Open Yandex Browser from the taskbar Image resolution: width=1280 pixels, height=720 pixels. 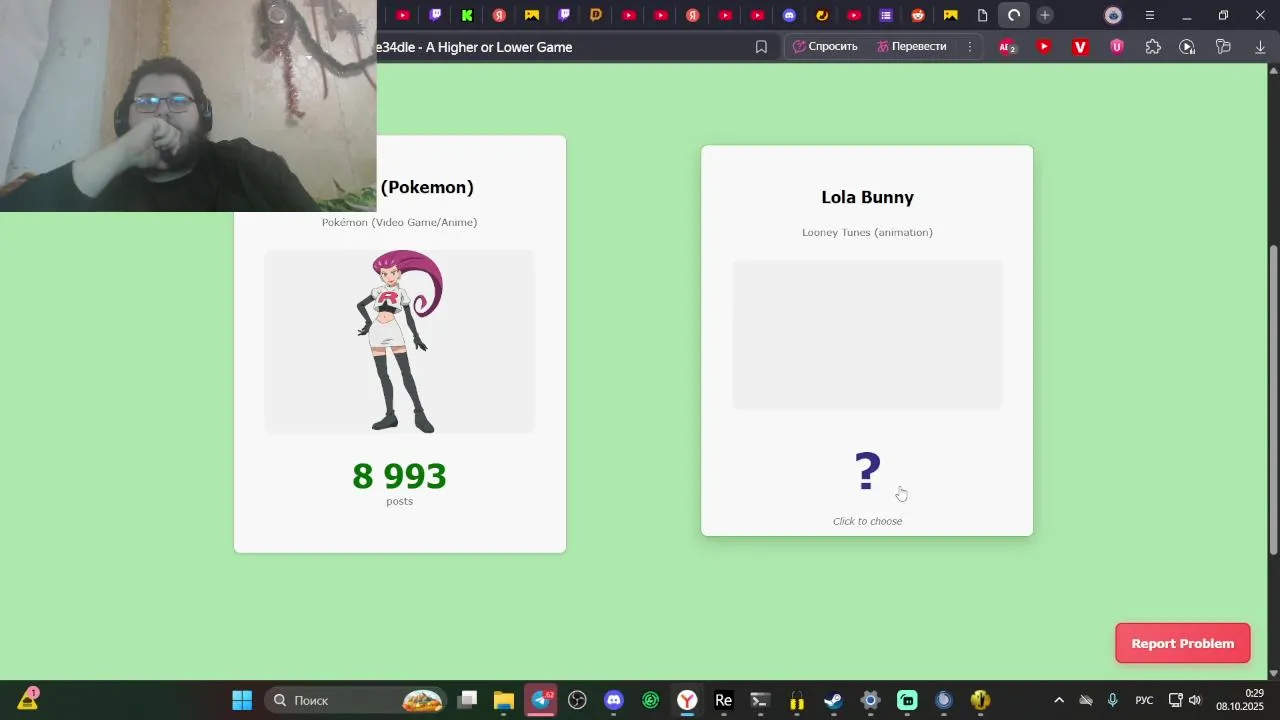(x=687, y=700)
